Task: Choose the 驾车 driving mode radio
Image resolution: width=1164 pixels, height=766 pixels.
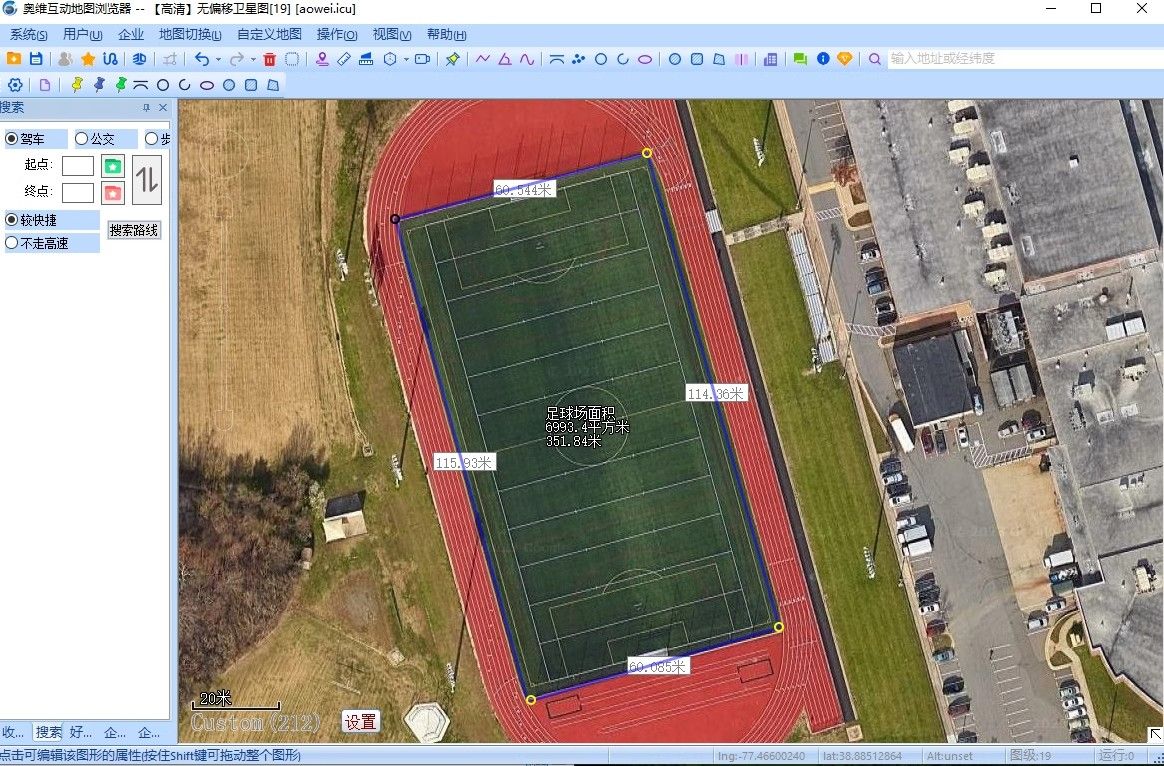Action: click(x=12, y=139)
